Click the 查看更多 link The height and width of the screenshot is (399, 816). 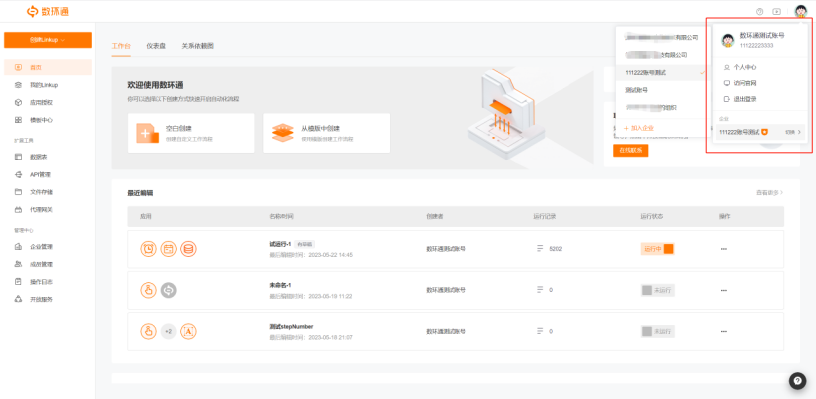(x=769, y=192)
